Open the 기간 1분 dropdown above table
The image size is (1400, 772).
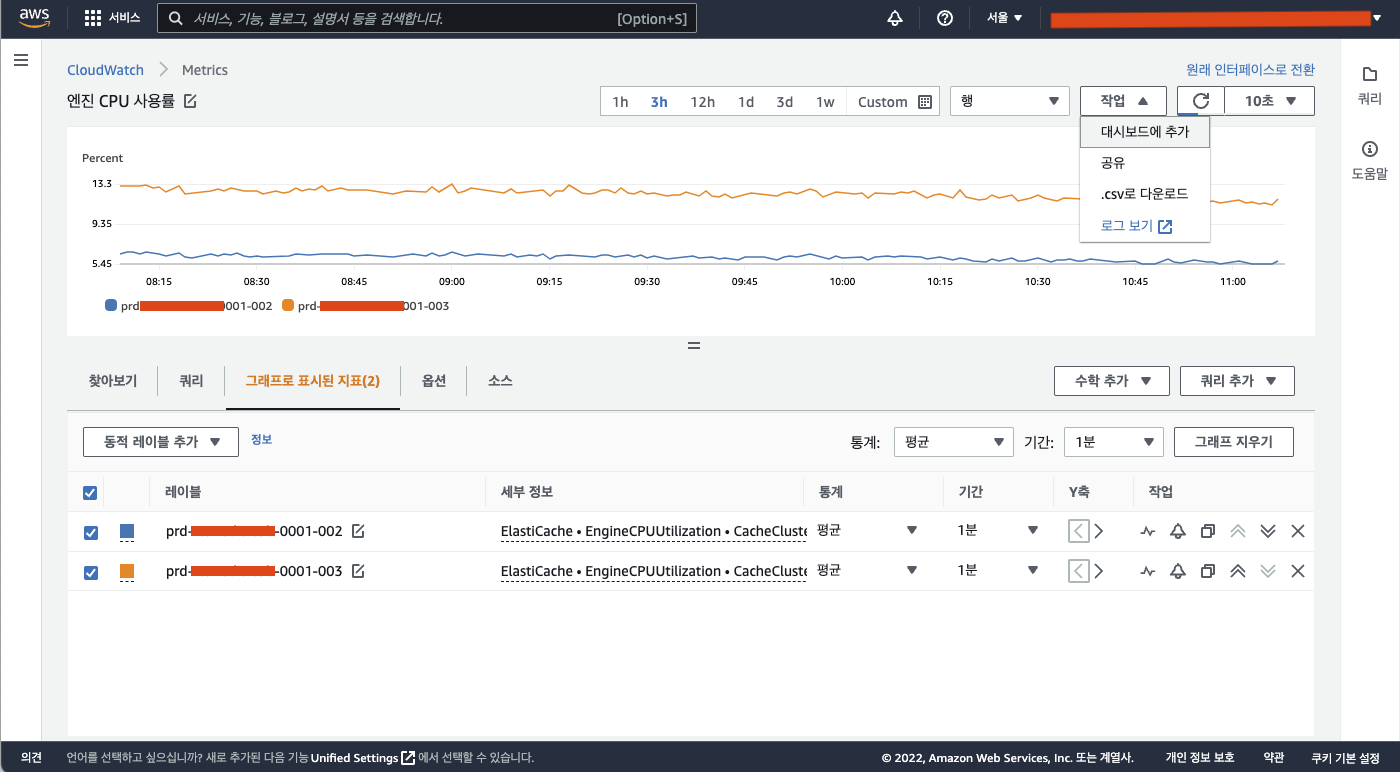click(1114, 442)
